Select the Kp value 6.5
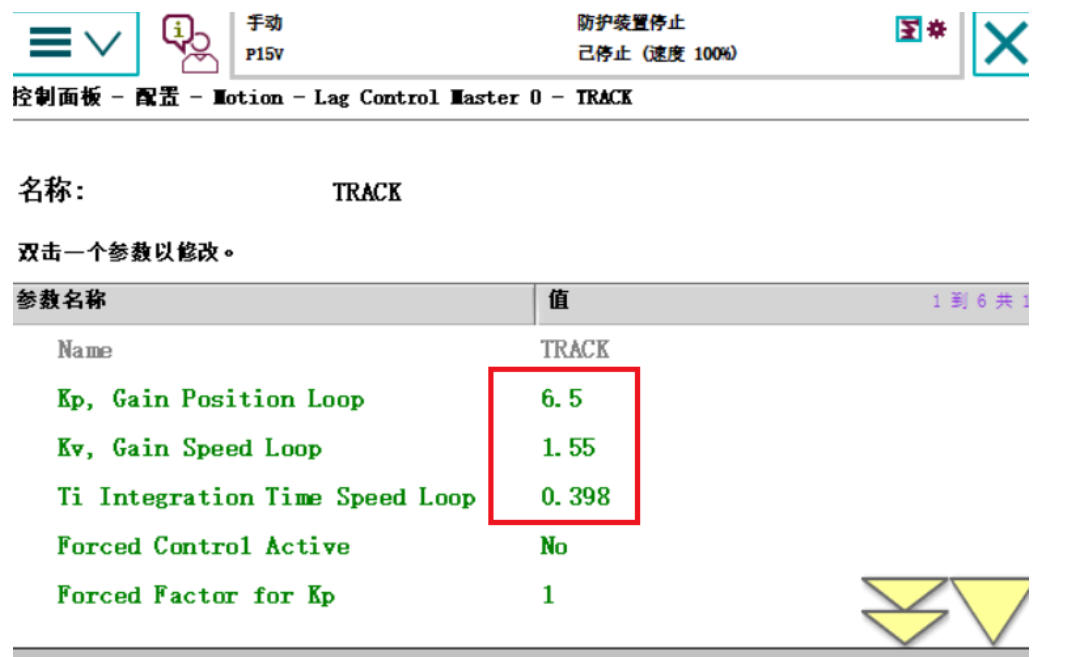The image size is (1074, 657). point(561,399)
